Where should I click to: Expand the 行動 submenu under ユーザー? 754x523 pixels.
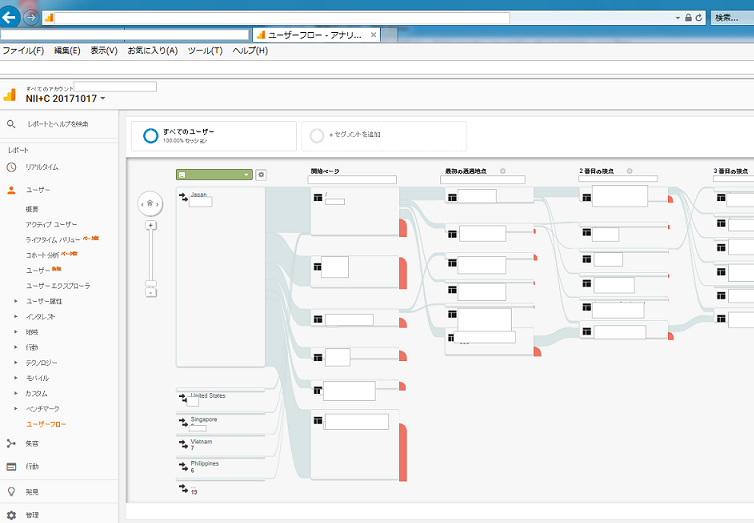click(16, 347)
